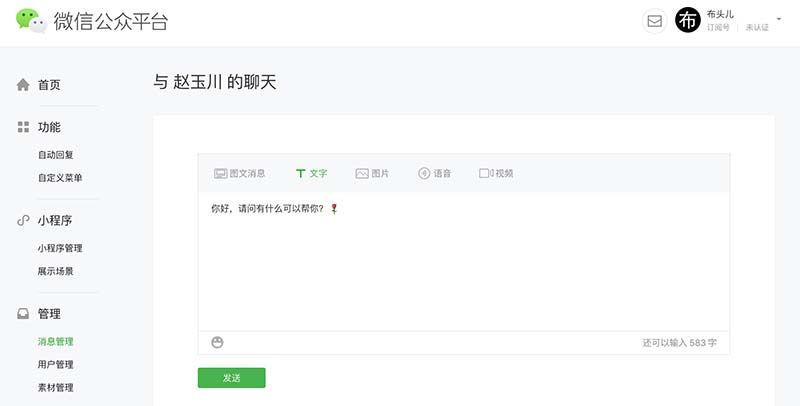Viewport: 800px width, 406px height.
Task: Open 自定义菜单 in the sidebar
Action: click(60, 177)
